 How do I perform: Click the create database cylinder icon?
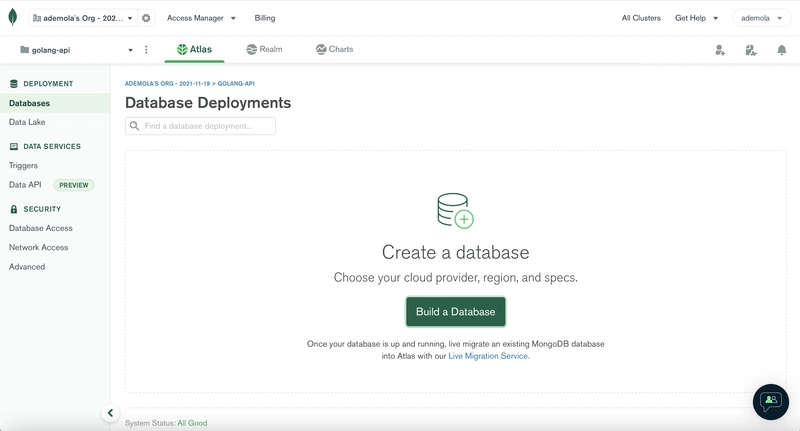456,210
